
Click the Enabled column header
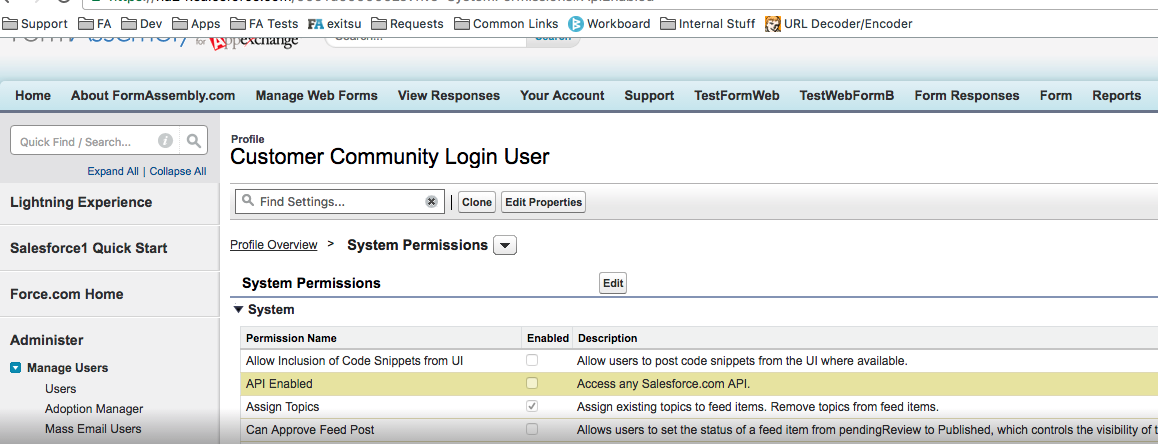548,338
